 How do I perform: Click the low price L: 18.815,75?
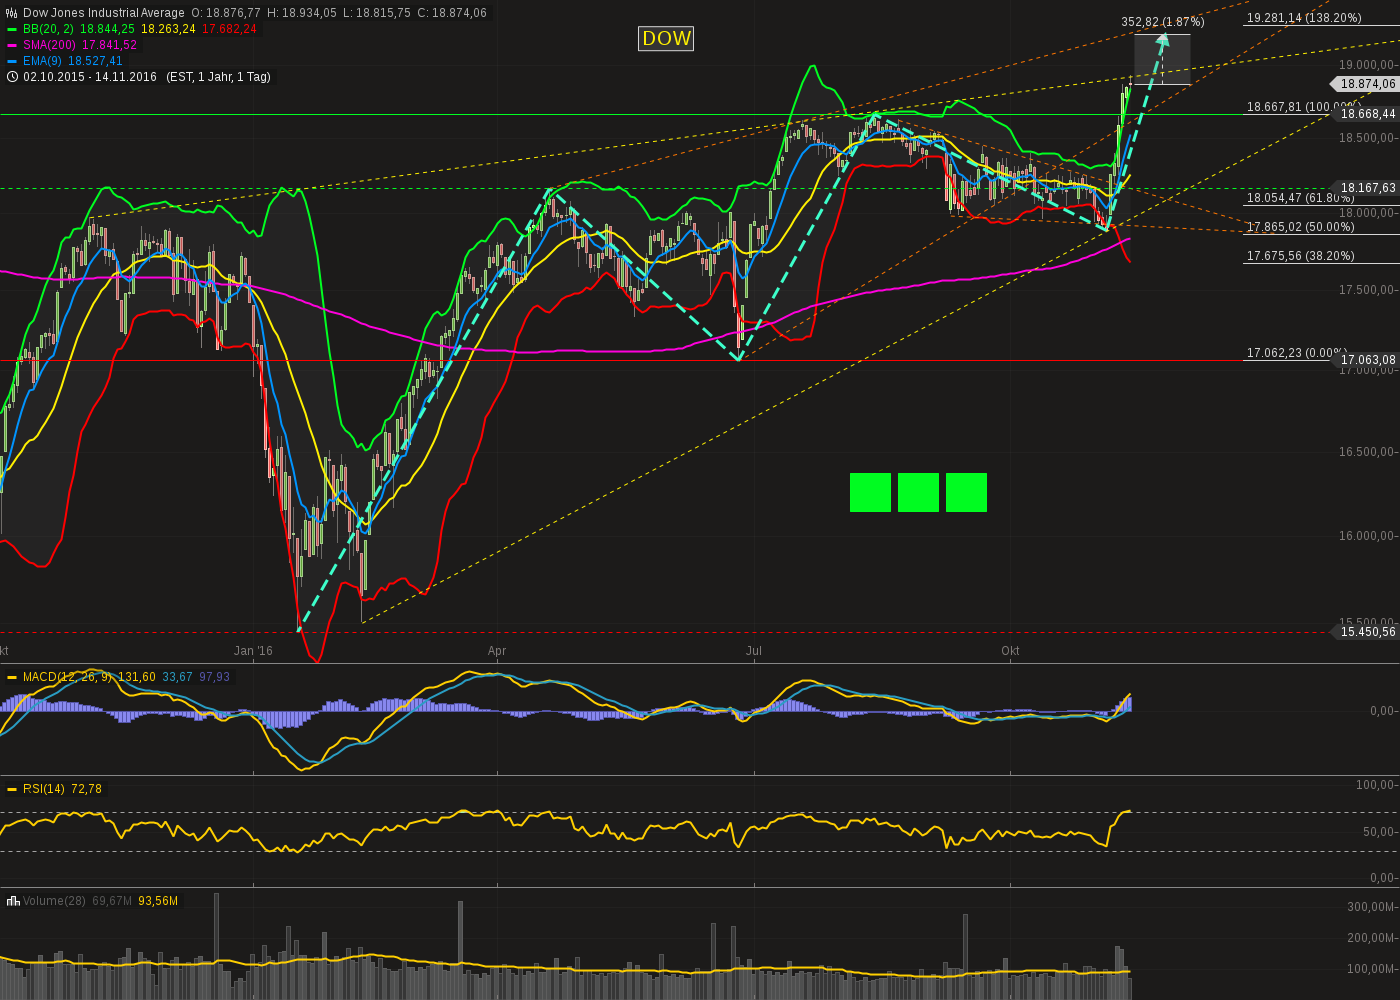[x=377, y=13]
